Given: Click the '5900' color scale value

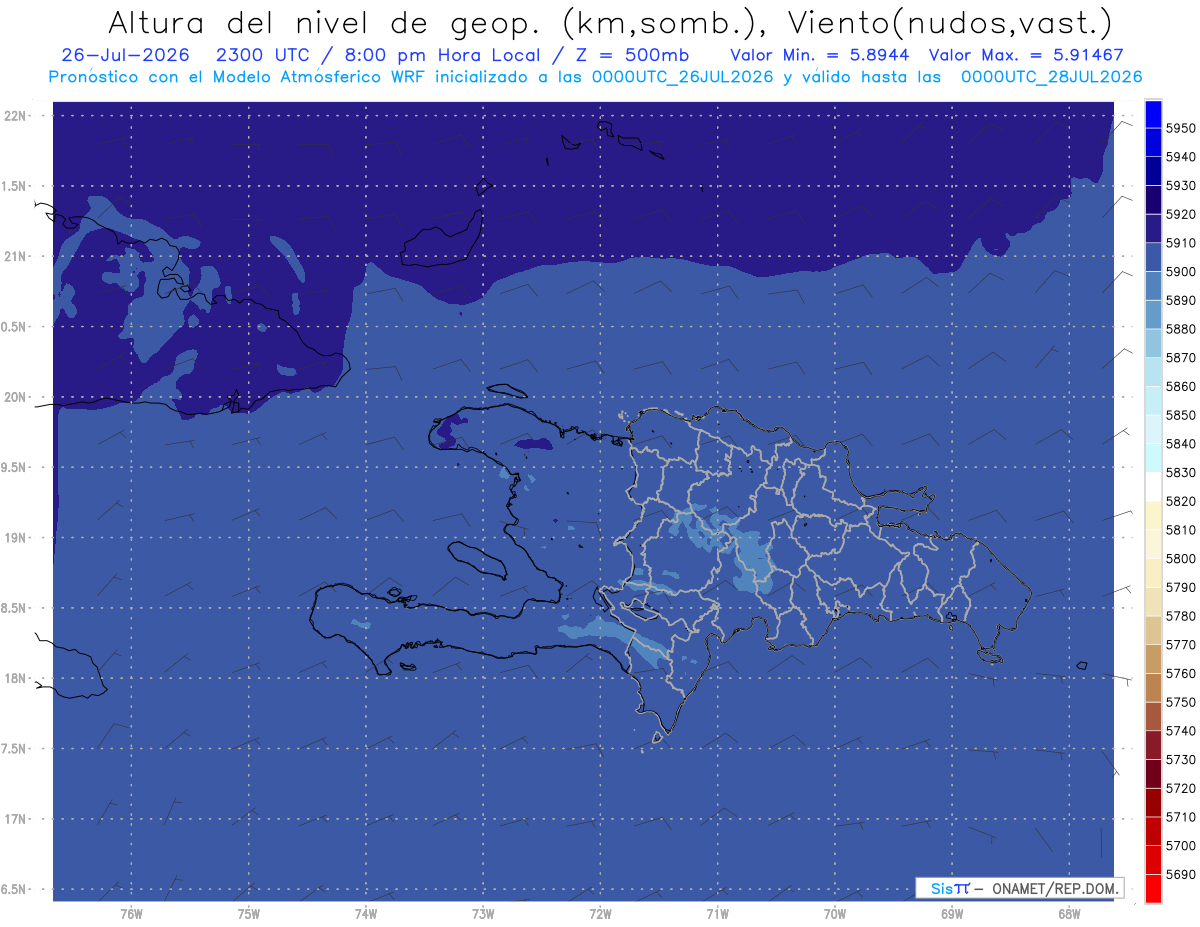Looking at the screenshot, I should (x=1181, y=272).
